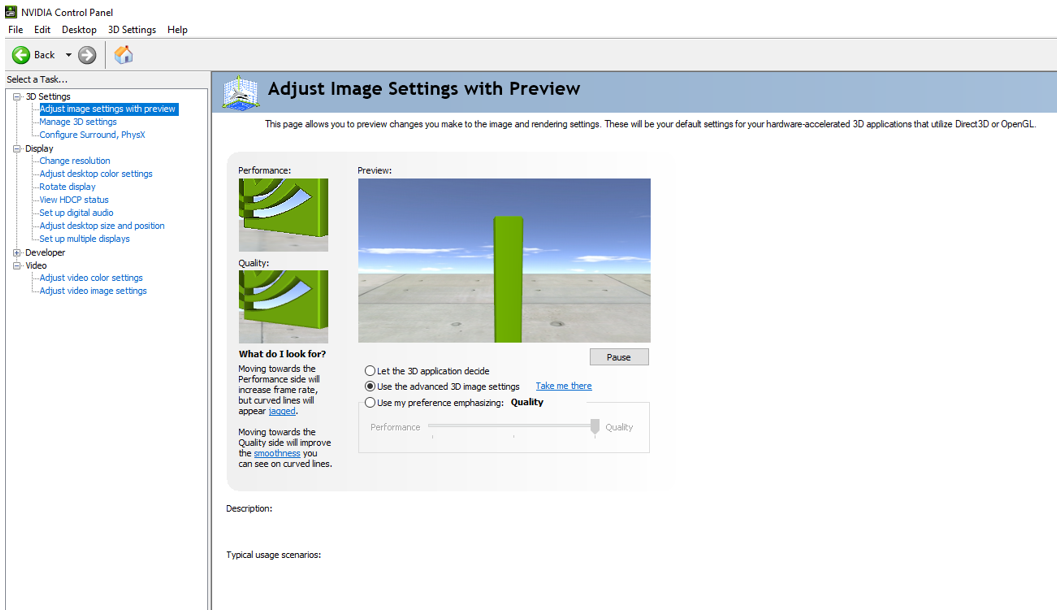The image size is (1057, 610).
Task: Follow the Take me there link
Action: coord(564,386)
